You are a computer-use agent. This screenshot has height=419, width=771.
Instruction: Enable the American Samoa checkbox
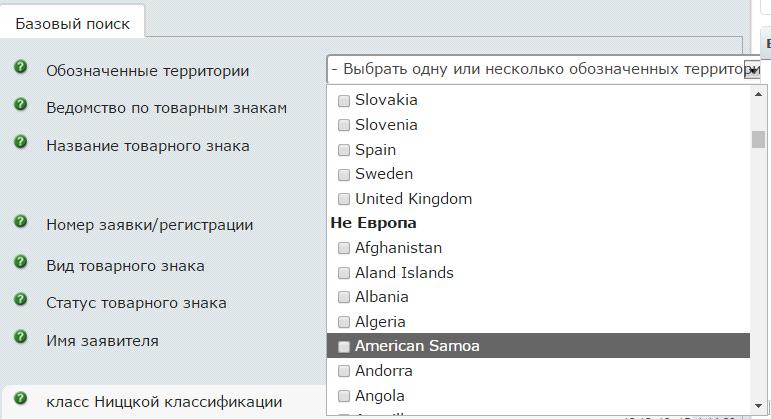pyautogui.click(x=344, y=347)
